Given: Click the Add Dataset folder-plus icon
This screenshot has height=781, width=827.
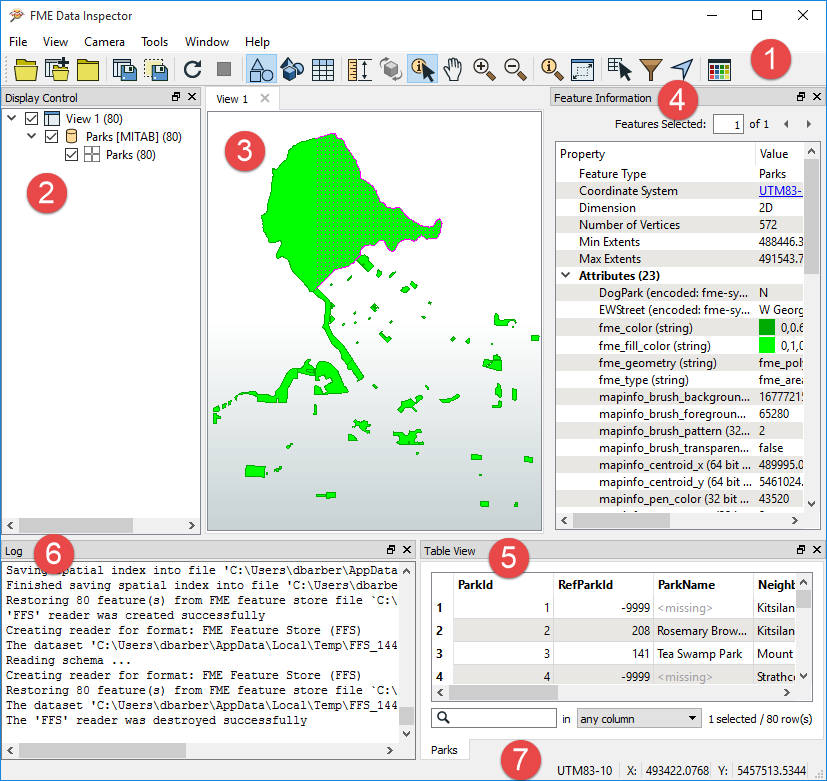Looking at the screenshot, I should tap(57, 70).
